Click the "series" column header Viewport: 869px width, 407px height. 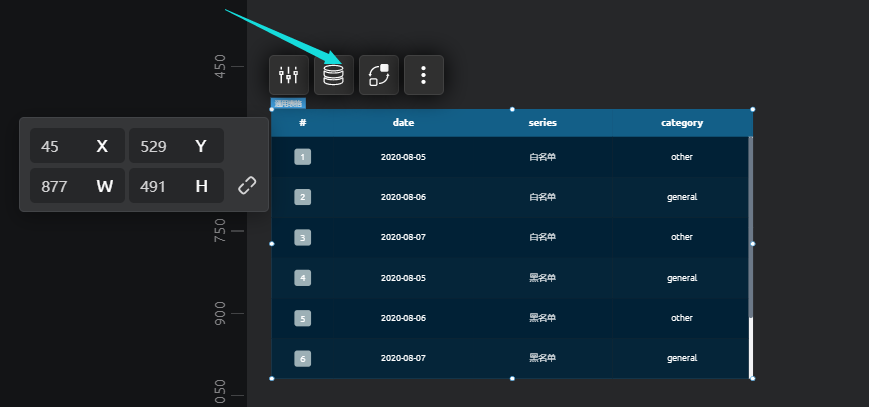coord(543,123)
